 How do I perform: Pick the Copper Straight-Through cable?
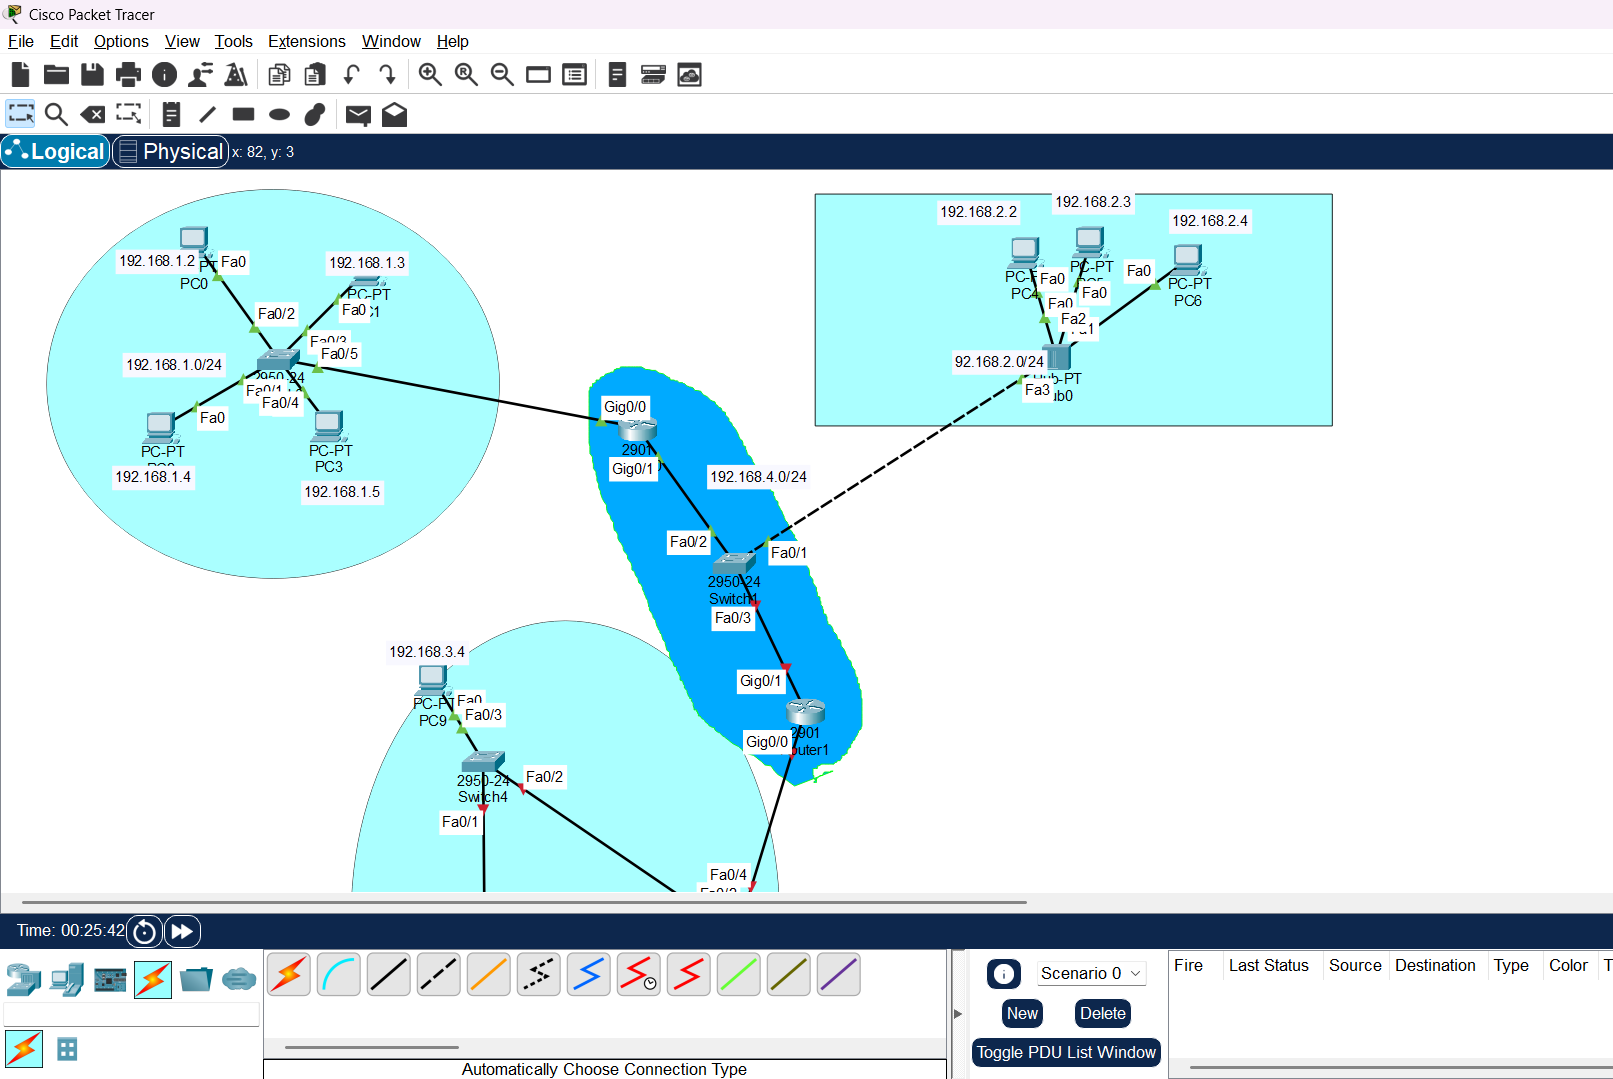[389, 974]
